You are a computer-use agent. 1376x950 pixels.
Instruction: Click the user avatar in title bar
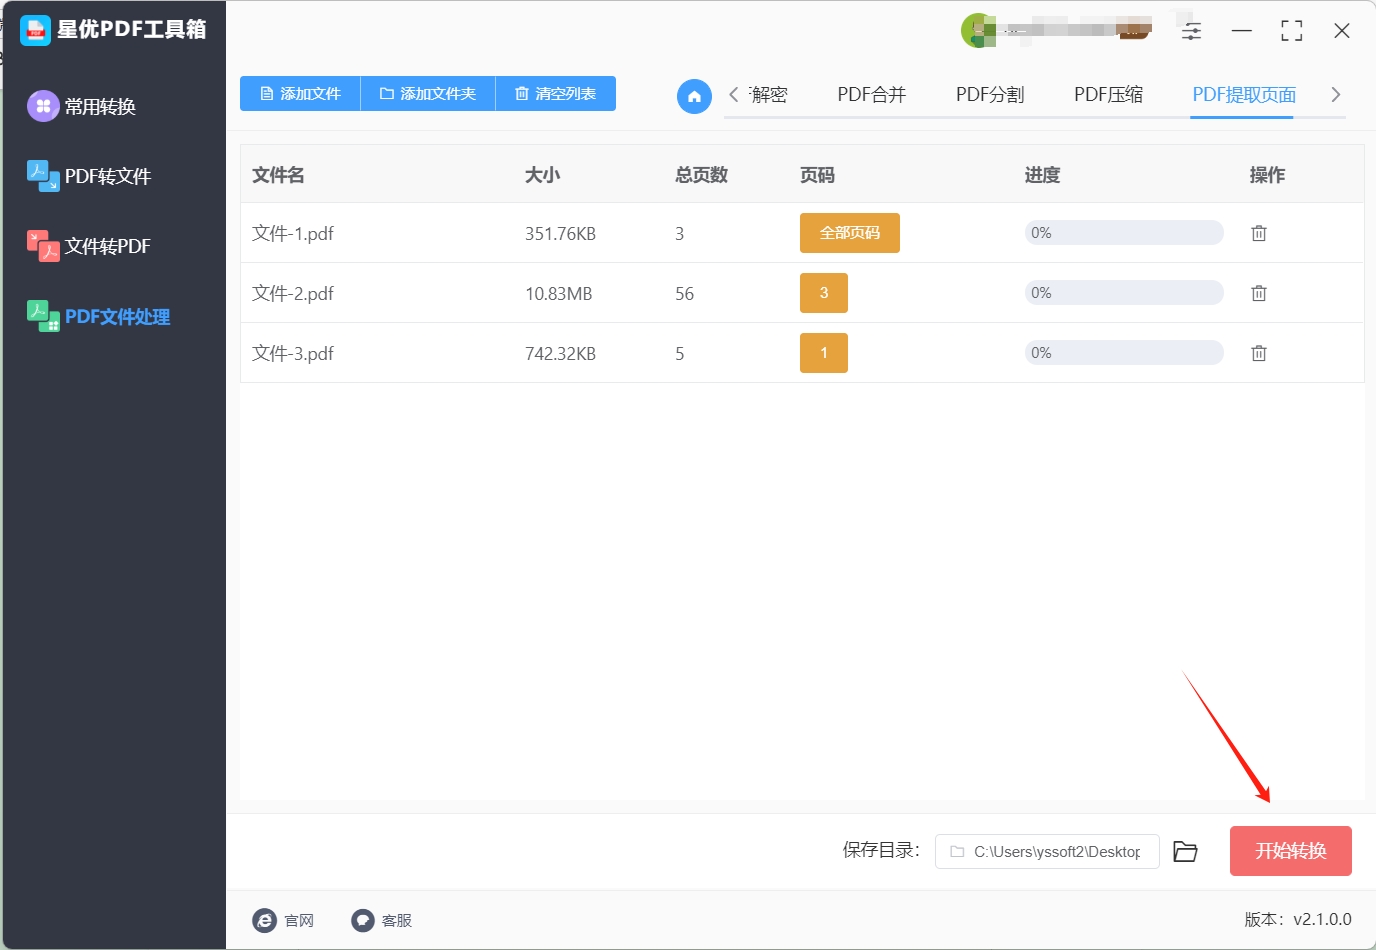click(978, 31)
